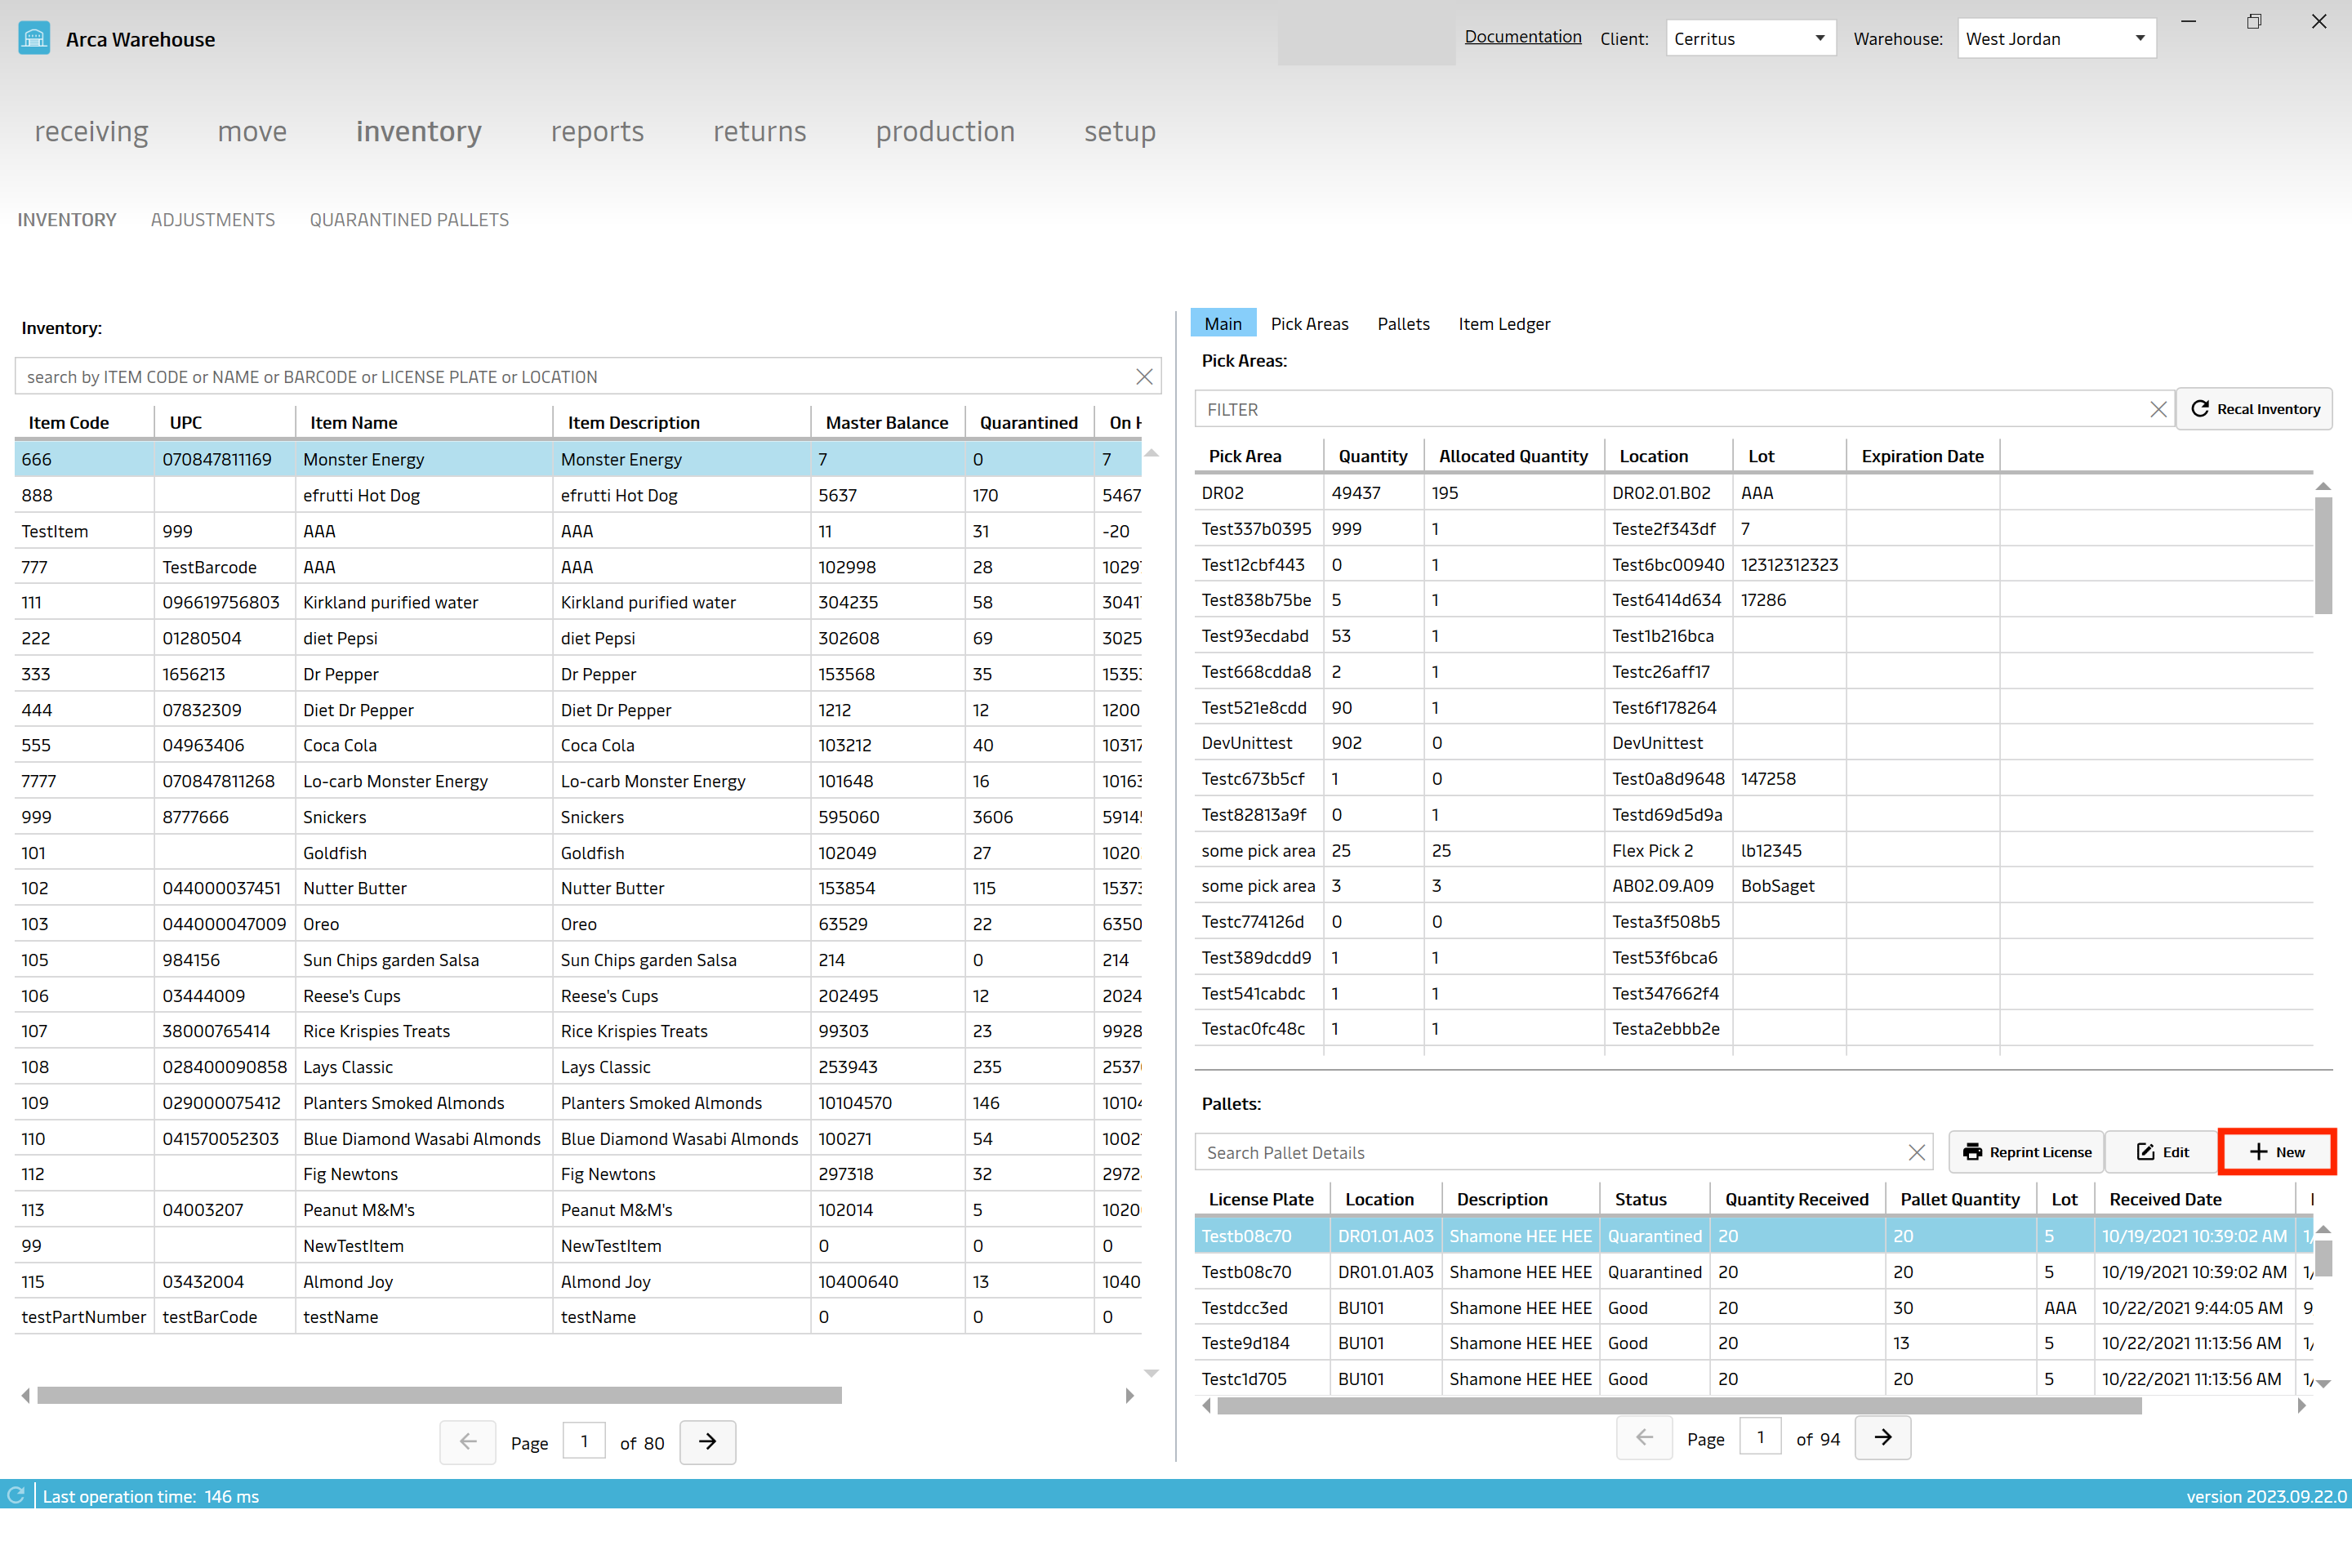This screenshot has height=1568, width=2352.
Task: Go to previous inventory page arrow
Action: (x=468, y=1442)
